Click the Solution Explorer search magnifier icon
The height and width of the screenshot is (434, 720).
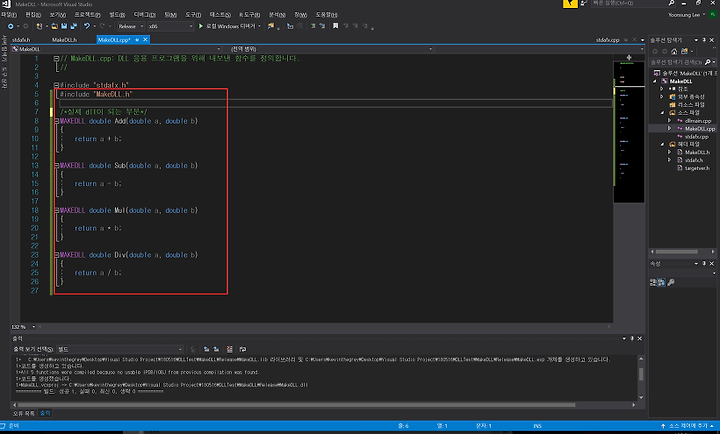point(708,62)
